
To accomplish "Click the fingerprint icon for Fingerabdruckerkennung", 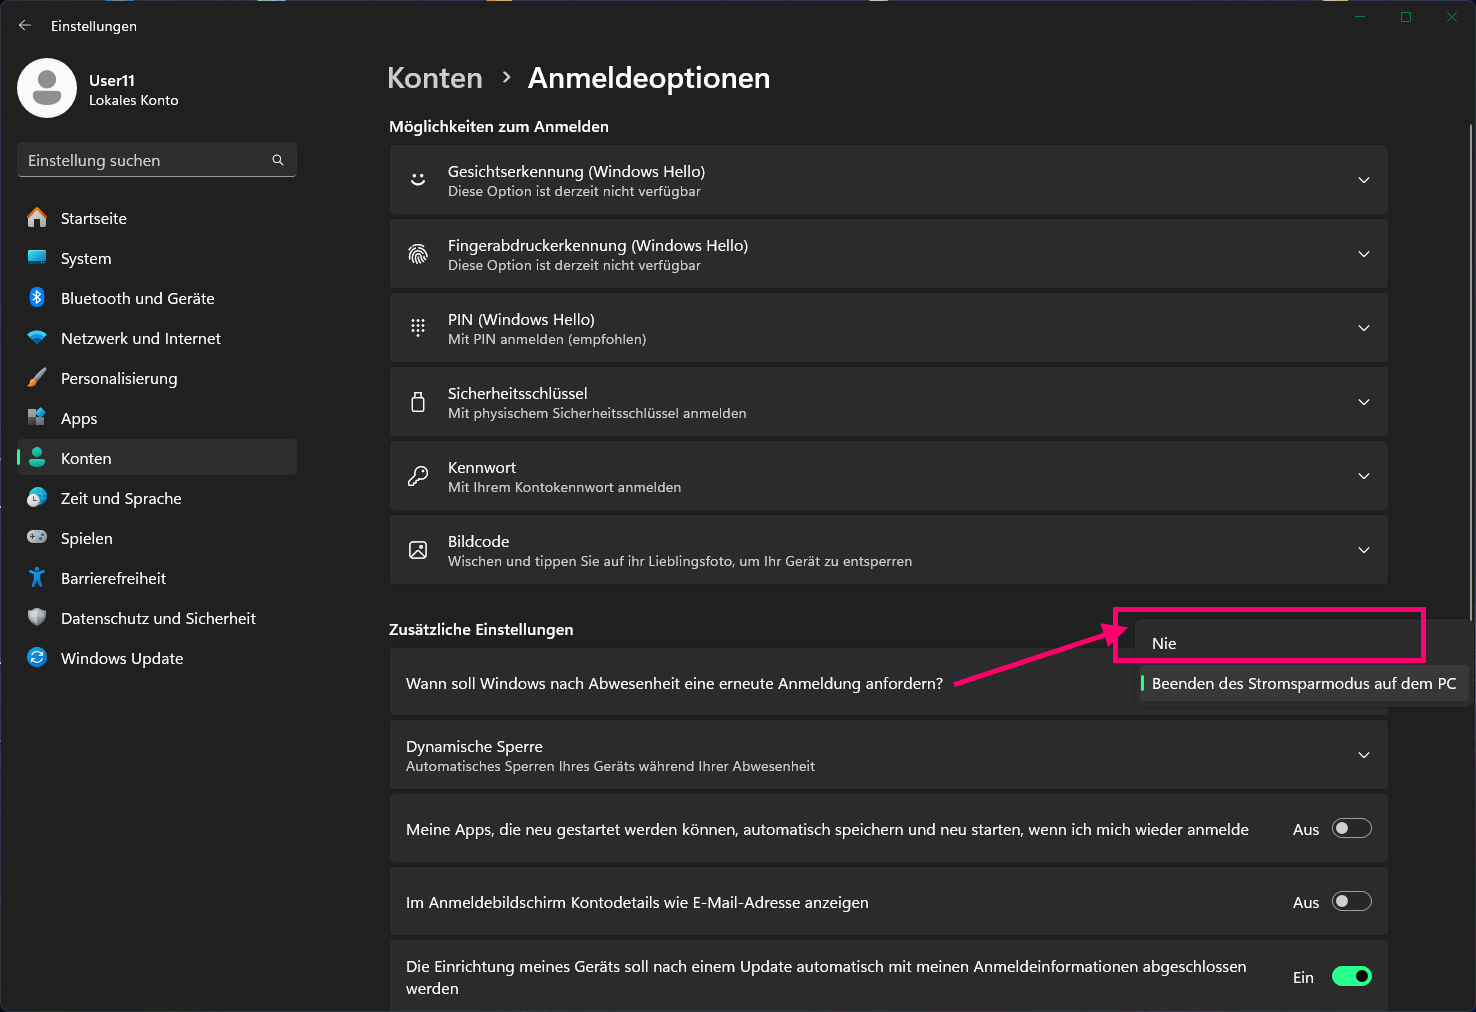I will [x=418, y=254].
